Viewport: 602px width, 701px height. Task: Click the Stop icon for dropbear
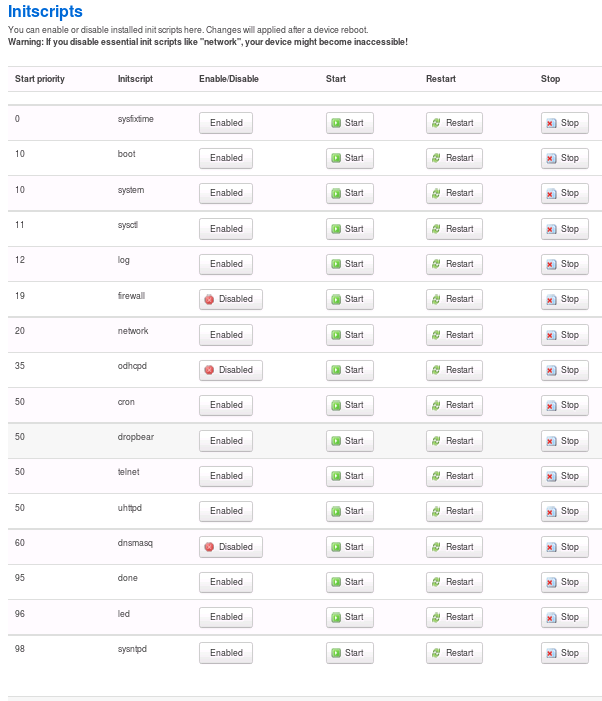point(551,441)
